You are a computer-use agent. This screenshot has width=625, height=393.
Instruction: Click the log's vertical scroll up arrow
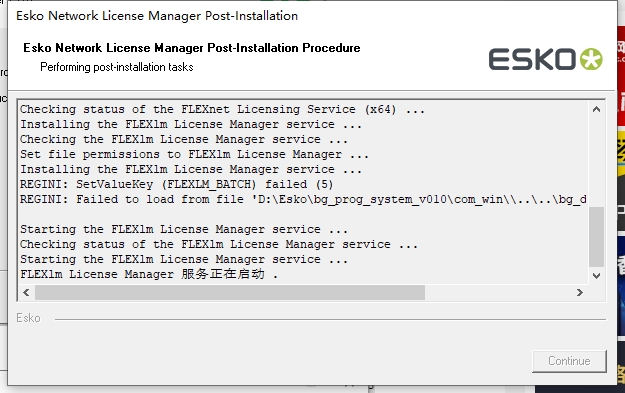point(596,109)
